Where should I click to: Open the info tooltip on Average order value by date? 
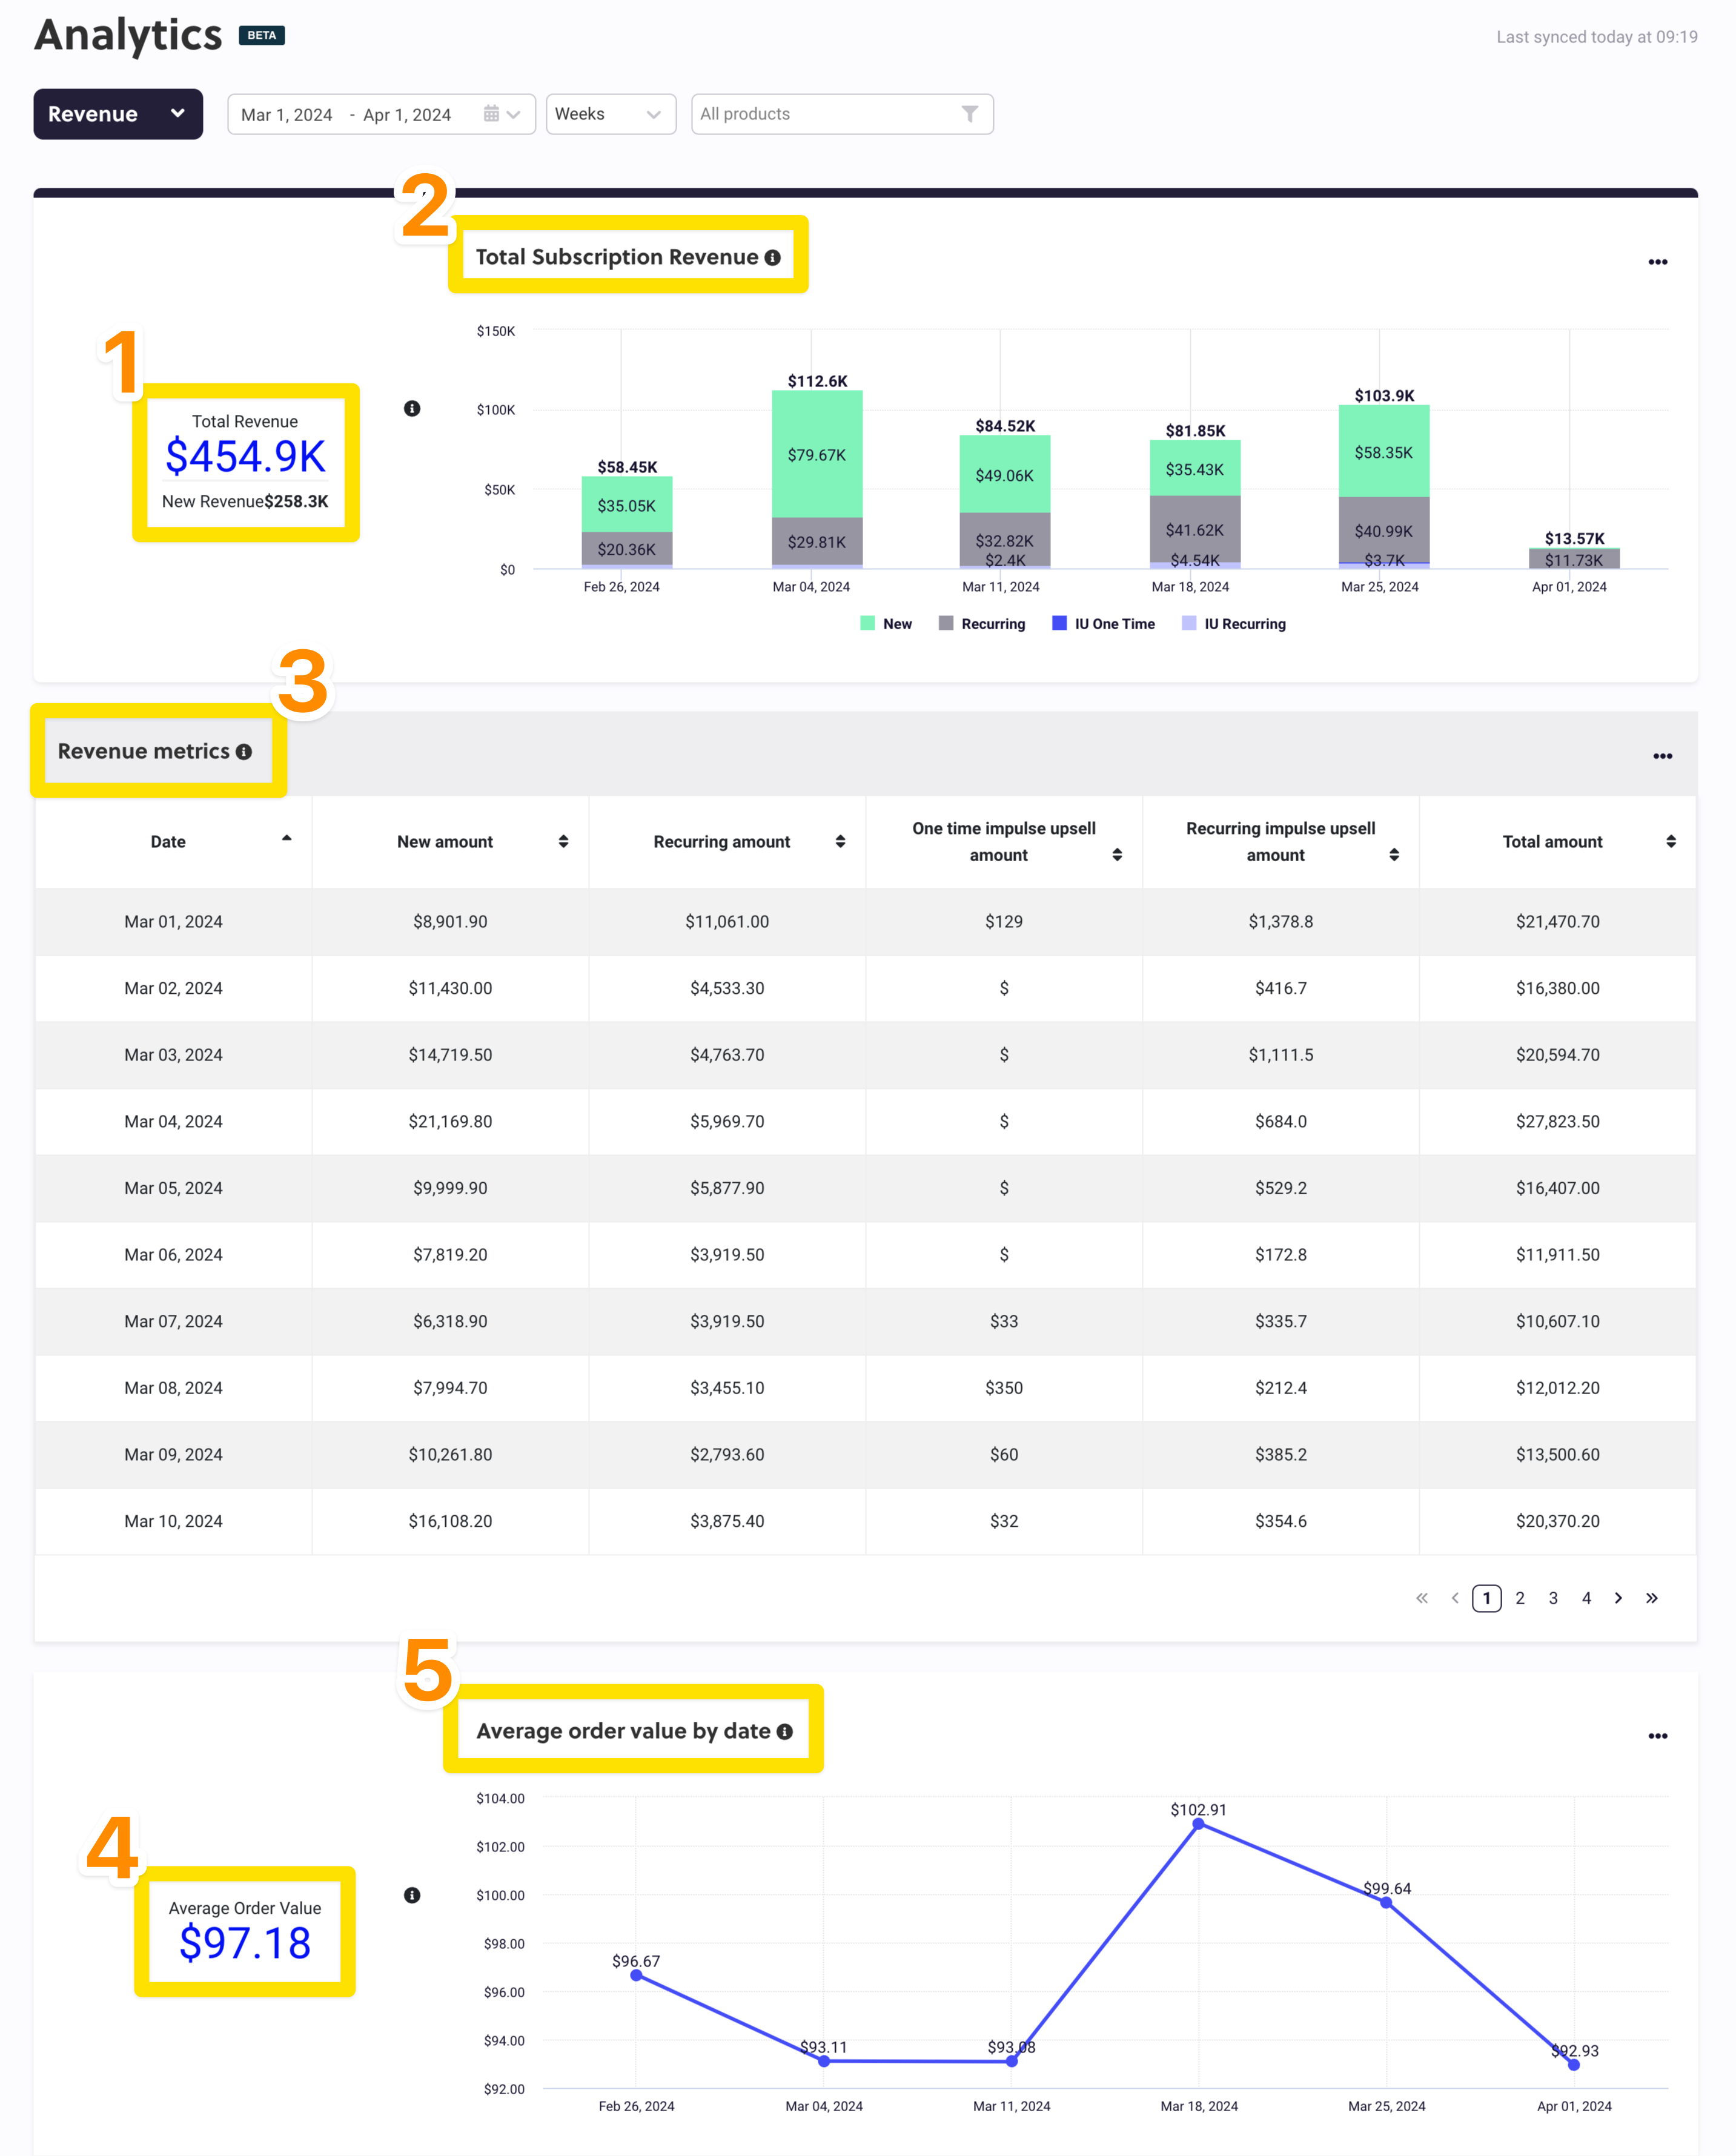tap(786, 1731)
